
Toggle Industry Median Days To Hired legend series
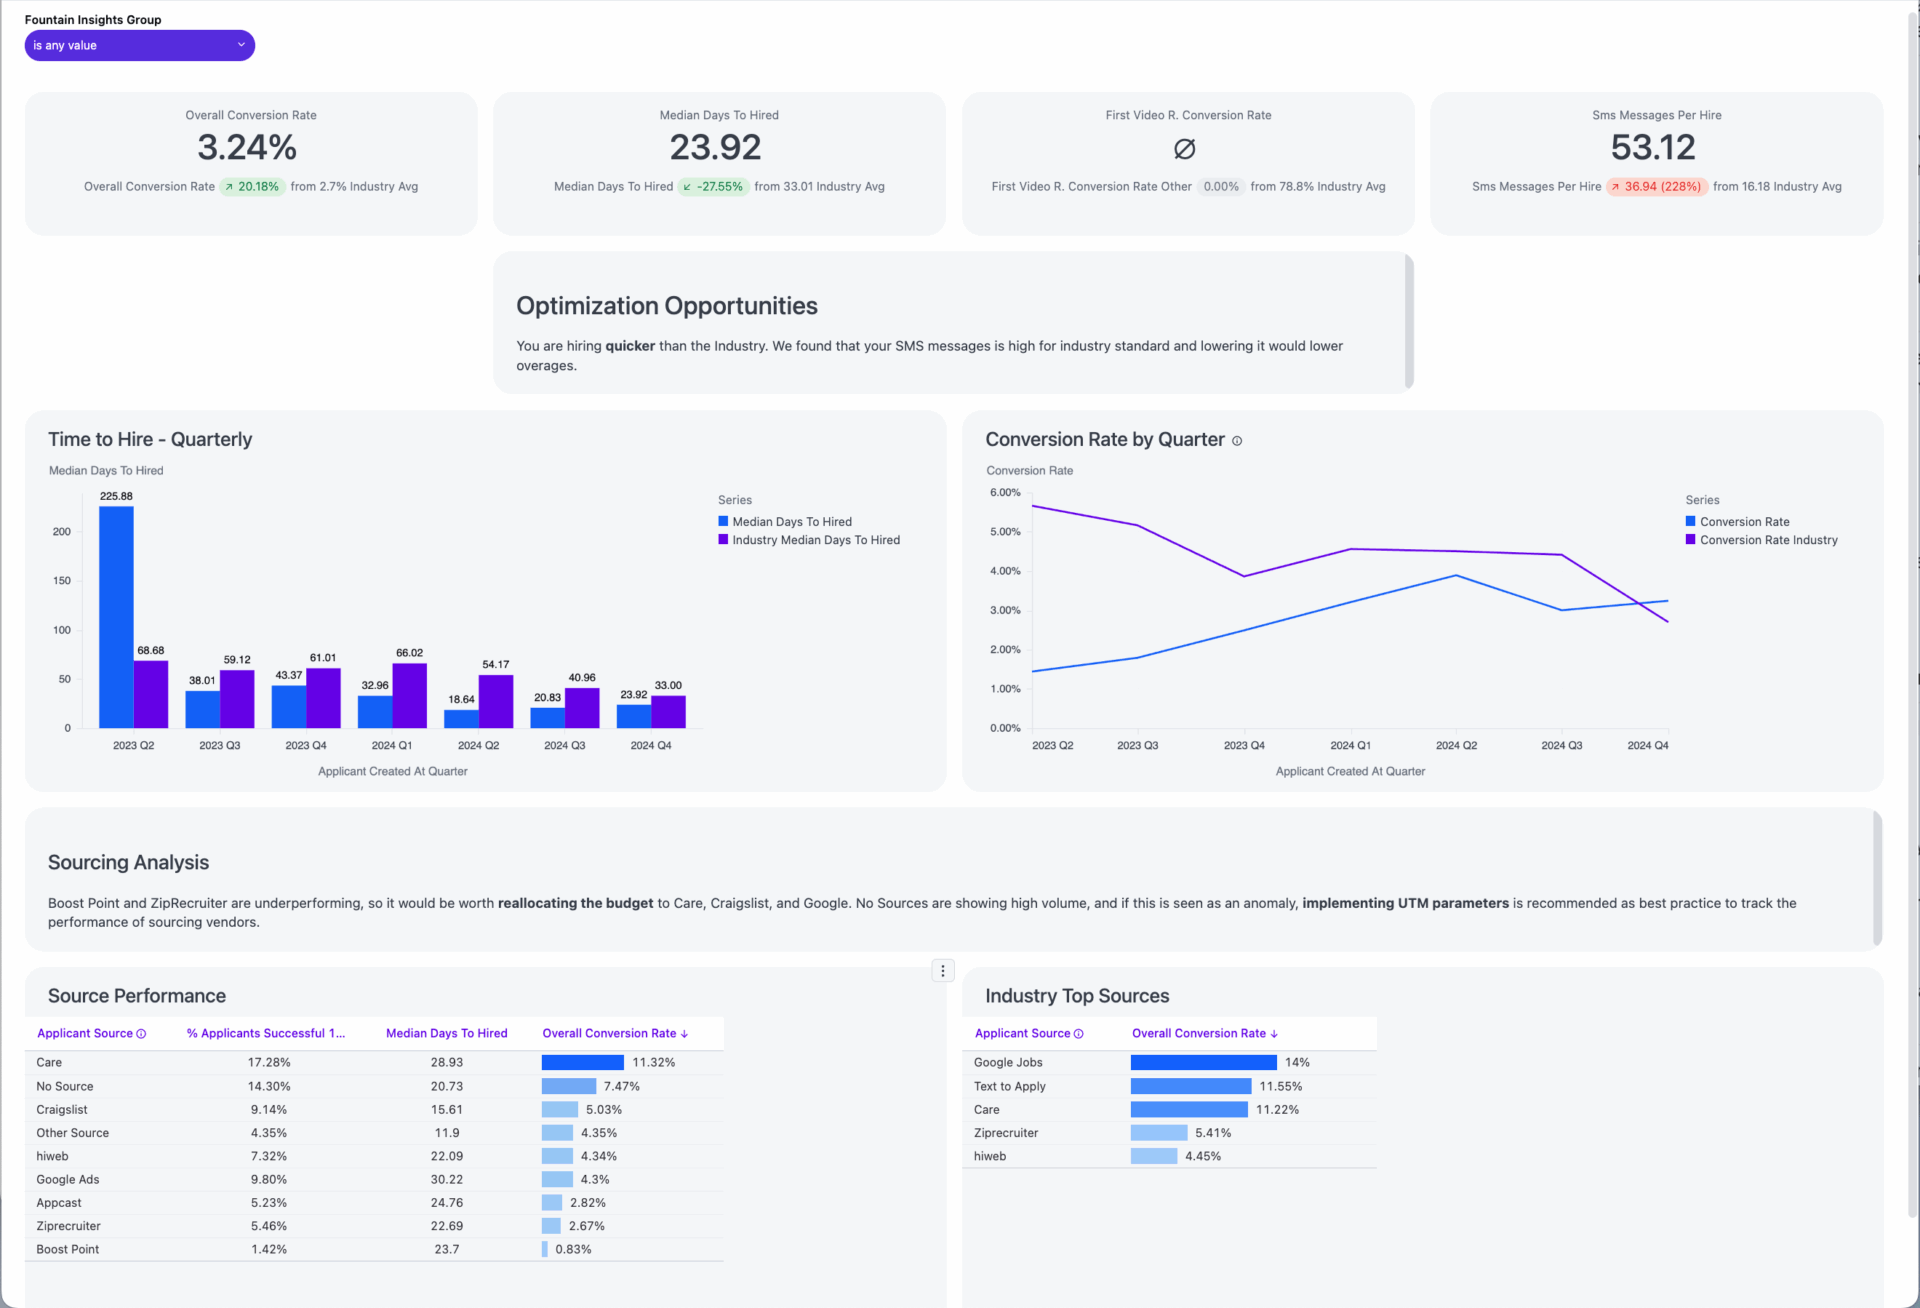(x=815, y=540)
